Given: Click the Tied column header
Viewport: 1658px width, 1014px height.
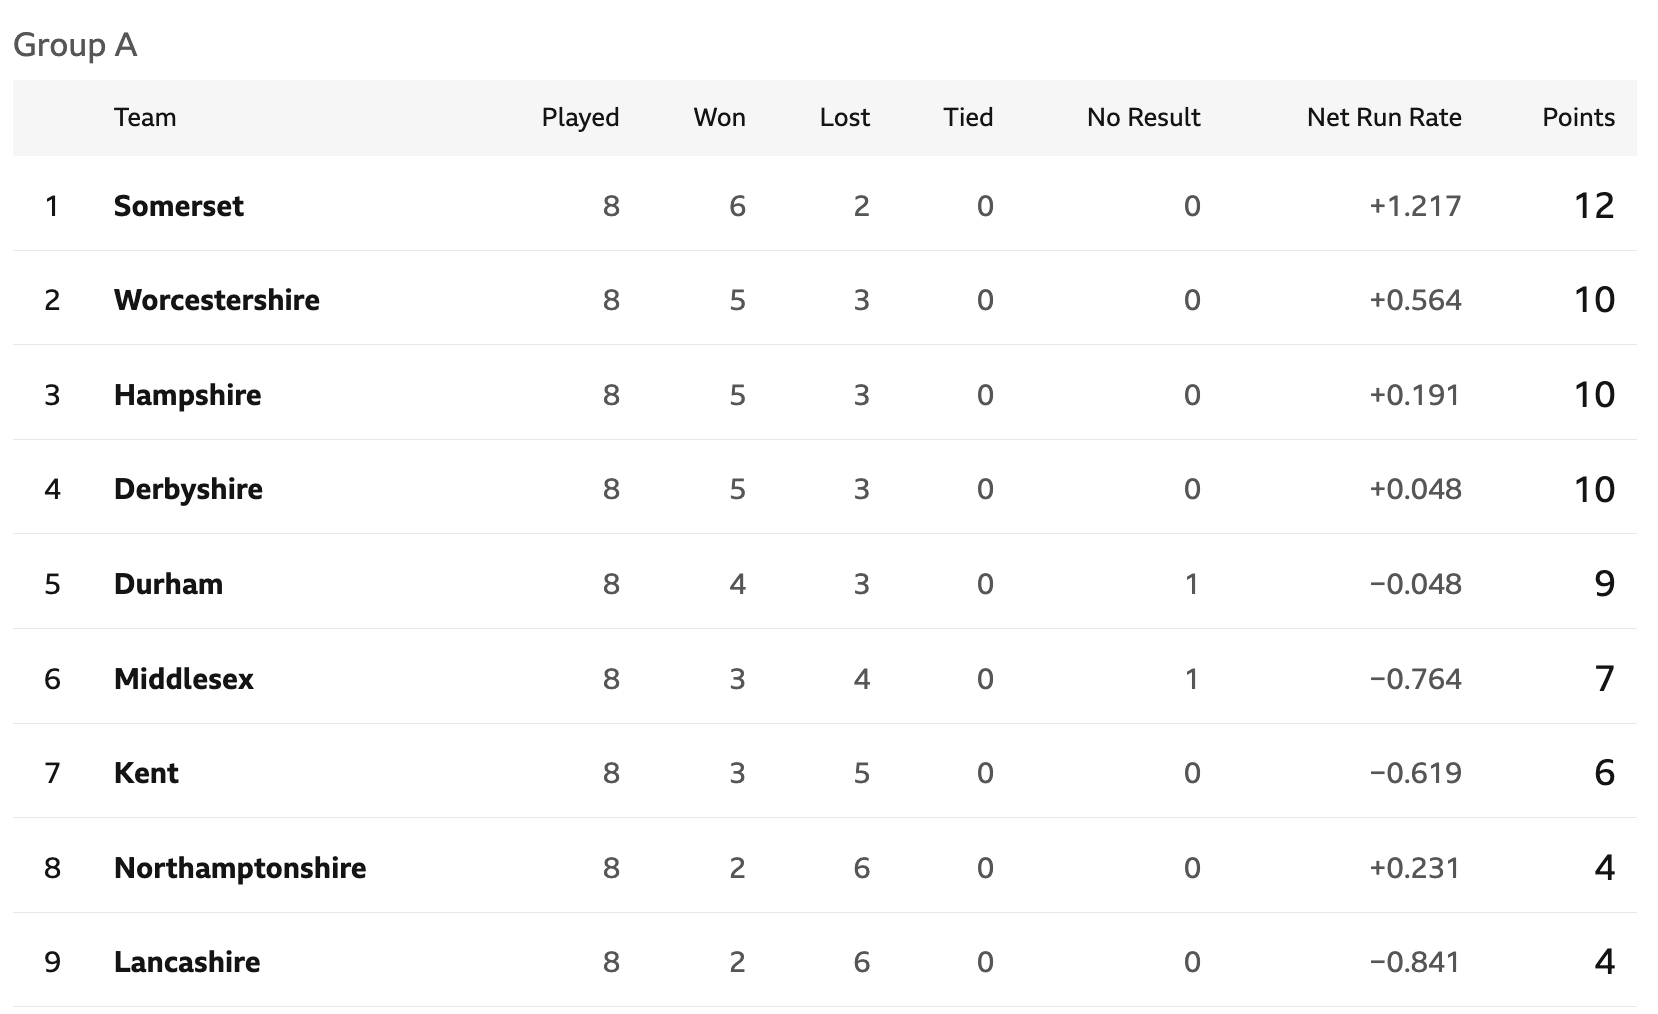Looking at the screenshot, I should [967, 117].
